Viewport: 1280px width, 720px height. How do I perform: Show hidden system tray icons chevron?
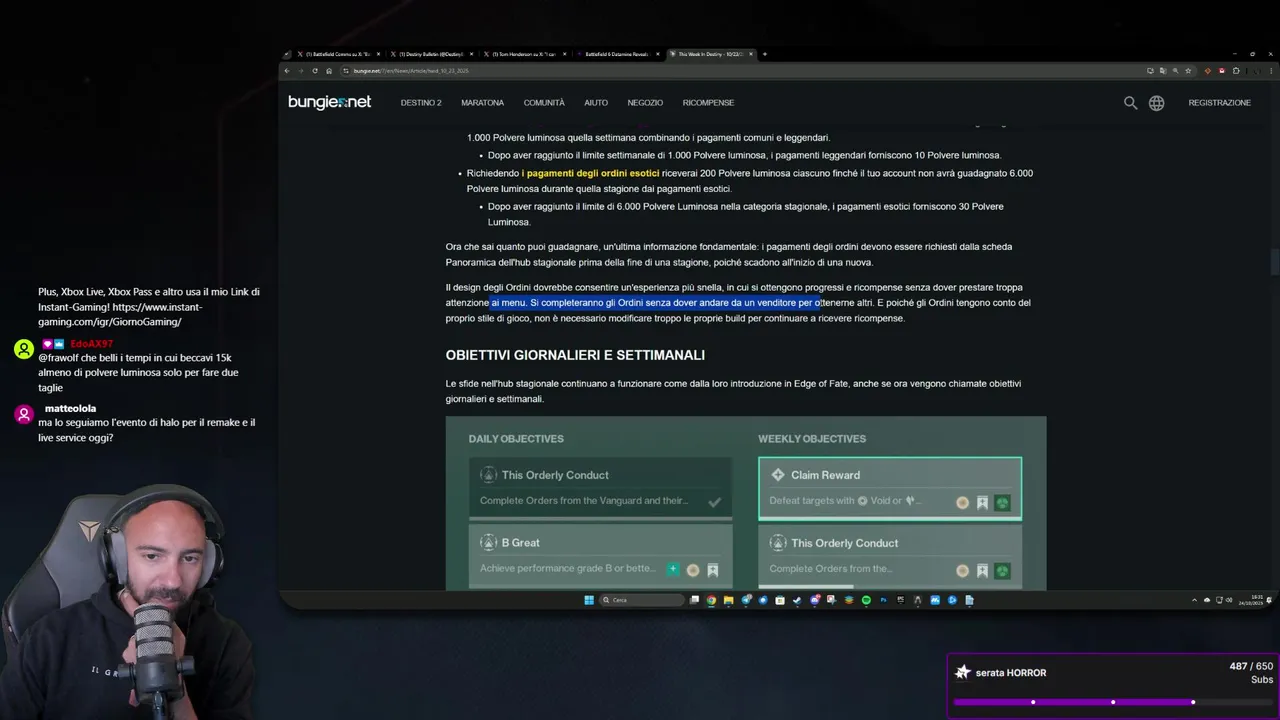click(x=1194, y=600)
